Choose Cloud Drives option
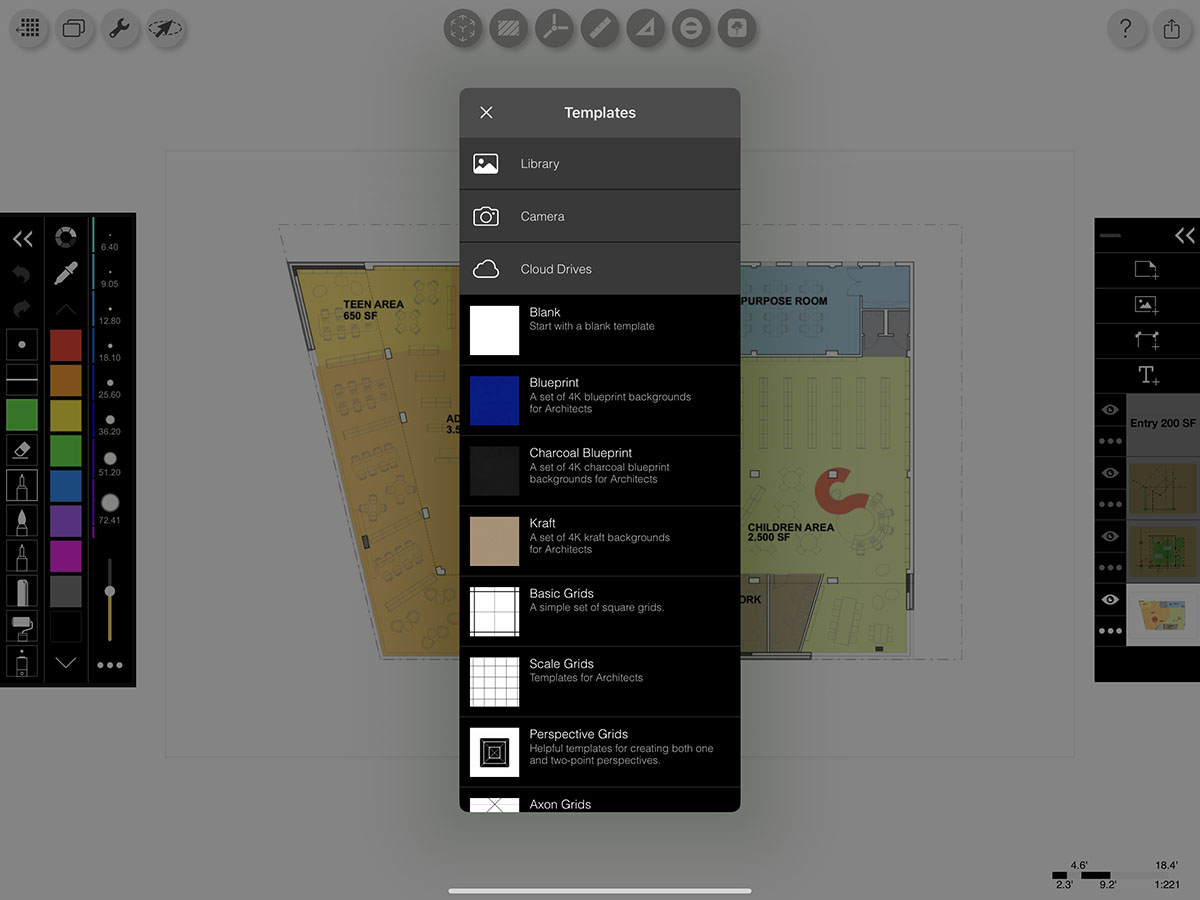The width and height of the screenshot is (1200, 900). pyautogui.click(x=600, y=269)
